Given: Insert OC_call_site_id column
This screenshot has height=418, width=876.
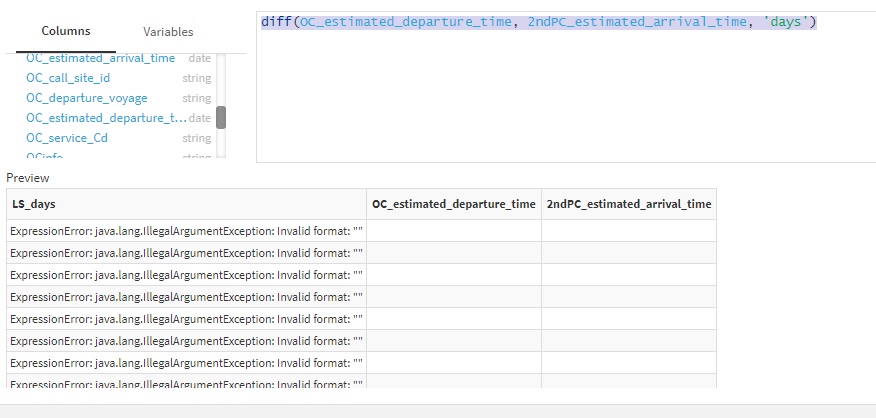Looking at the screenshot, I should tap(68, 78).
